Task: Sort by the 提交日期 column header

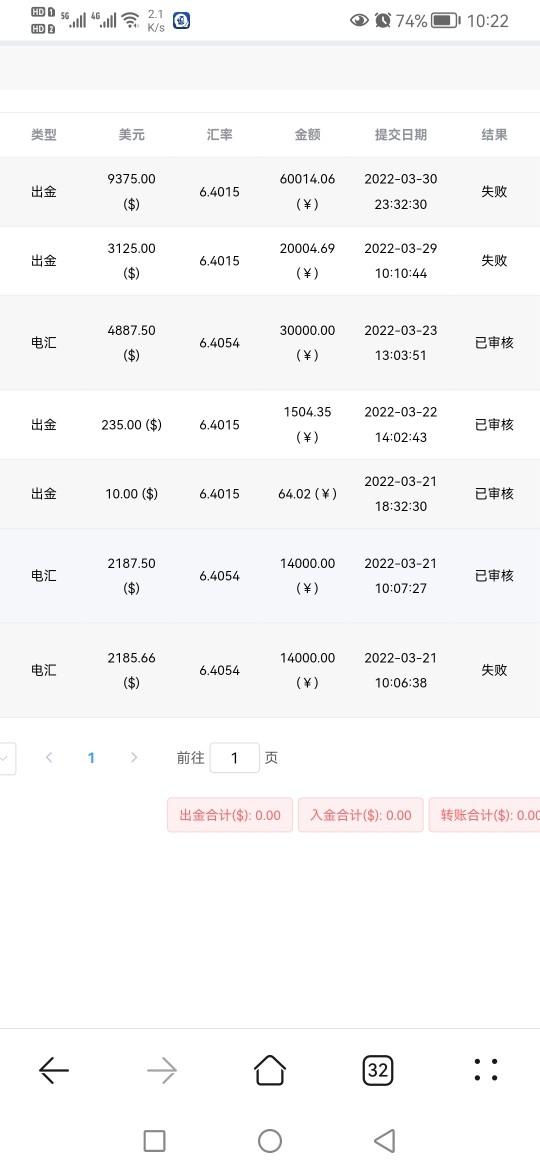Action: pos(401,135)
